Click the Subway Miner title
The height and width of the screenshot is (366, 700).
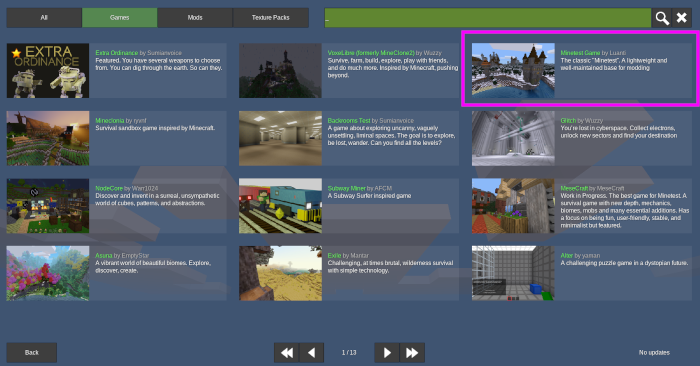346,188
